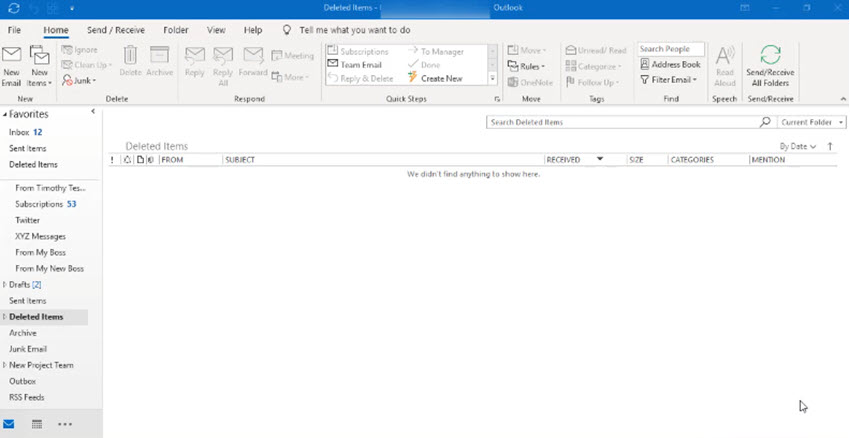Respond with a Meeting
This screenshot has height=438, width=850.
point(293,55)
